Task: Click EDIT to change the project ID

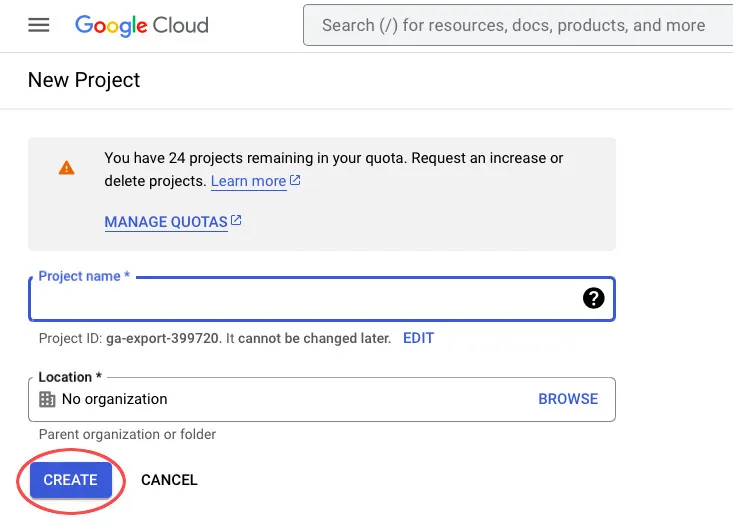Action: [418, 338]
